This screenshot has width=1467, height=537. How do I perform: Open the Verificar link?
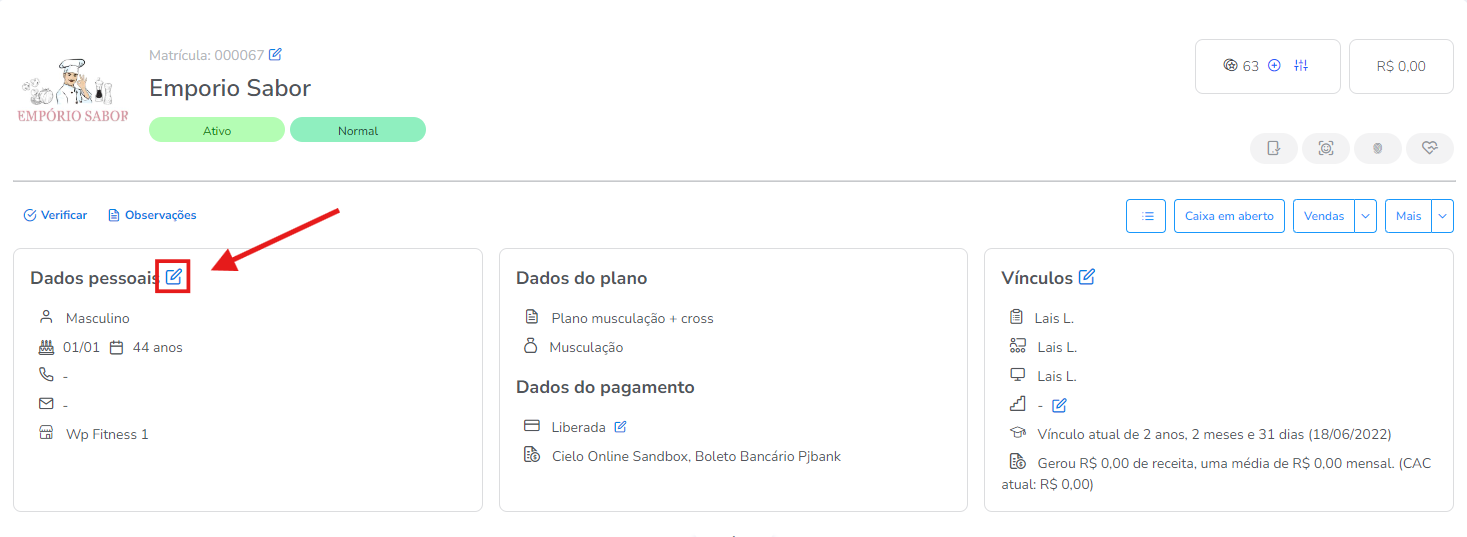coord(56,215)
